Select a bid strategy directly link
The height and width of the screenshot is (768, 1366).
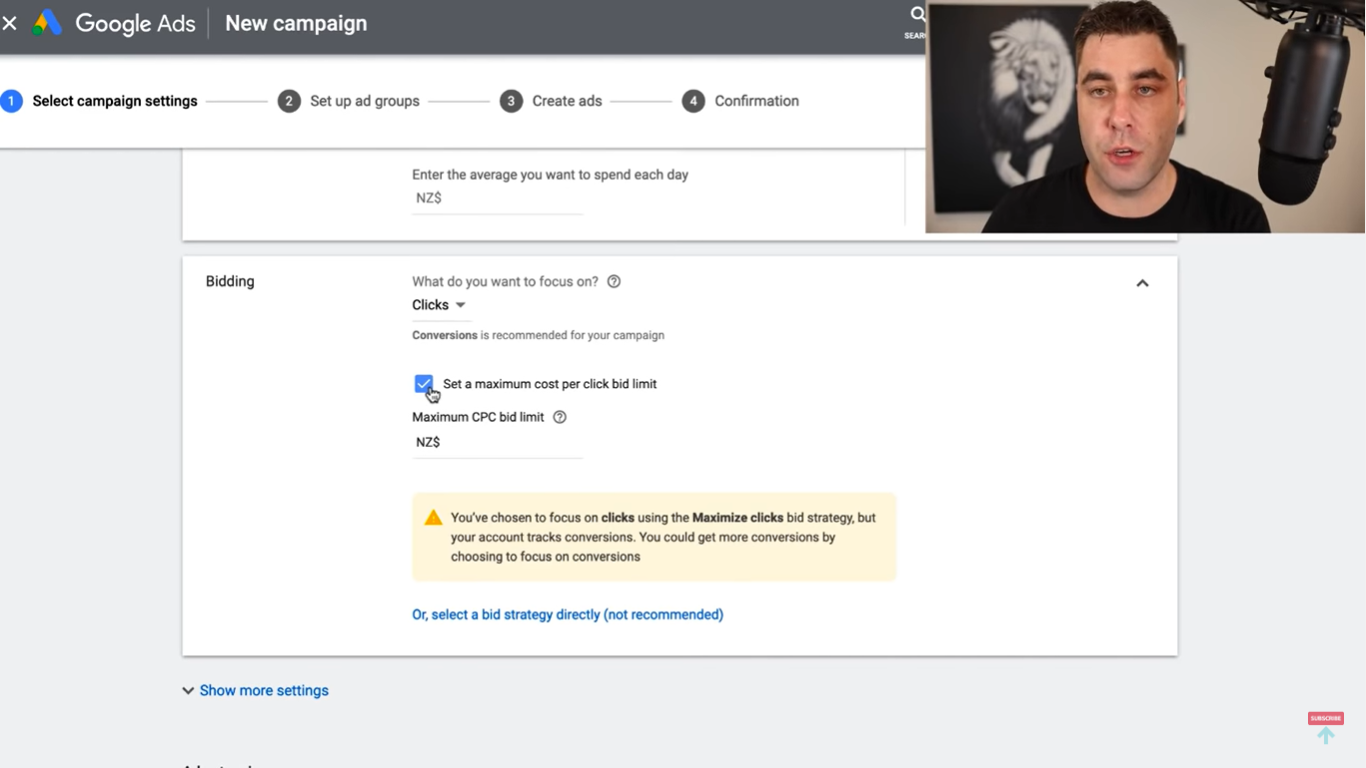tap(567, 615)
